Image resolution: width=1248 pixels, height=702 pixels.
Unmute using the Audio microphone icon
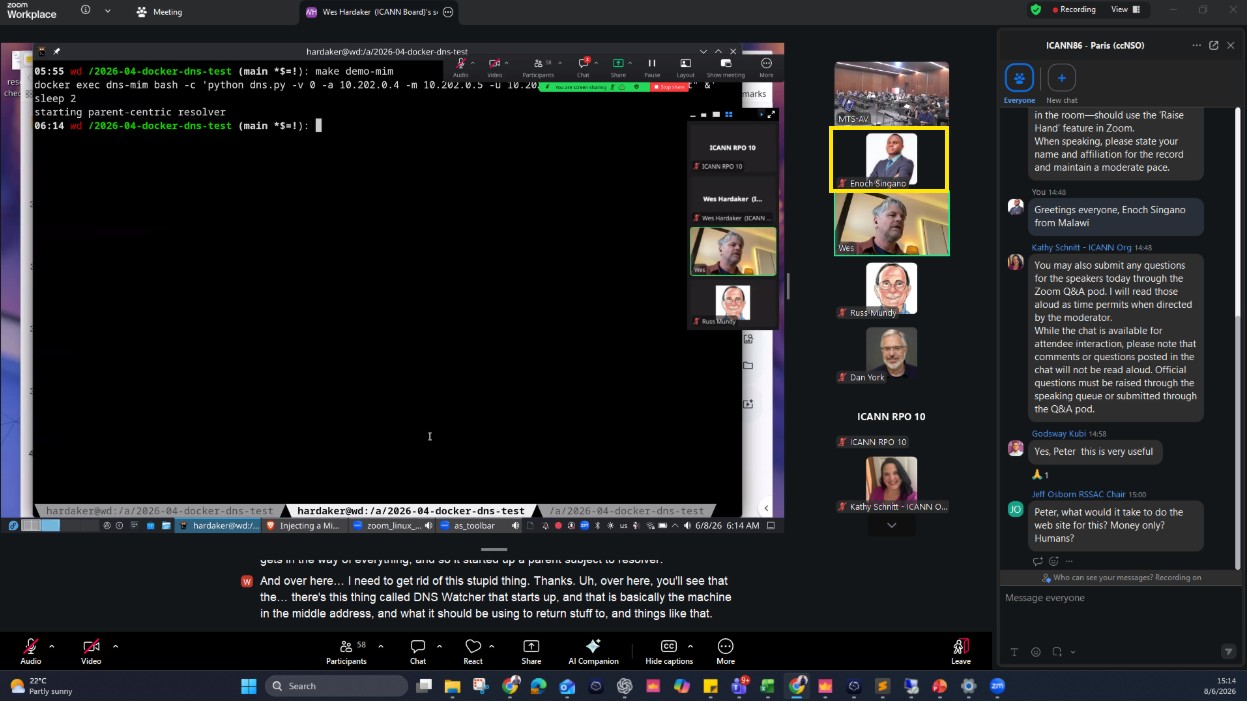tap(31, 647)
